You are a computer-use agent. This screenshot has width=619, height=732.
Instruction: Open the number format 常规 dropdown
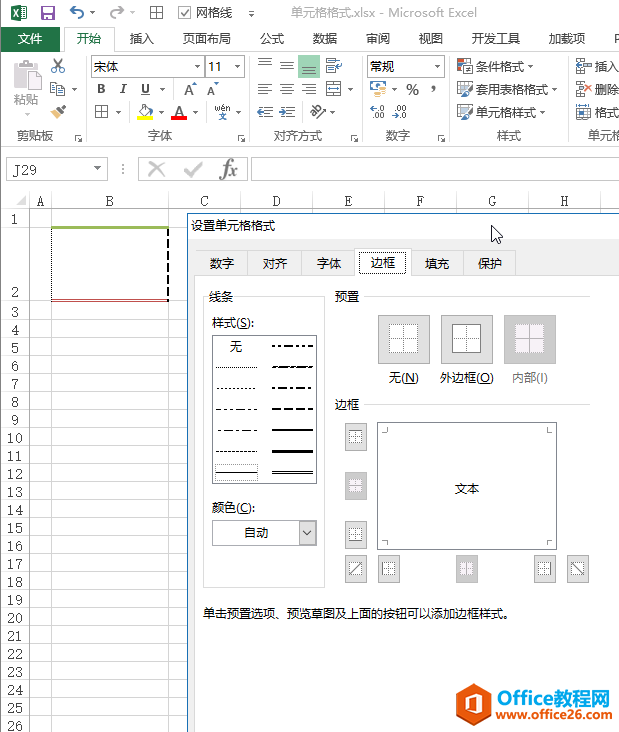click(x=437, y=66)
